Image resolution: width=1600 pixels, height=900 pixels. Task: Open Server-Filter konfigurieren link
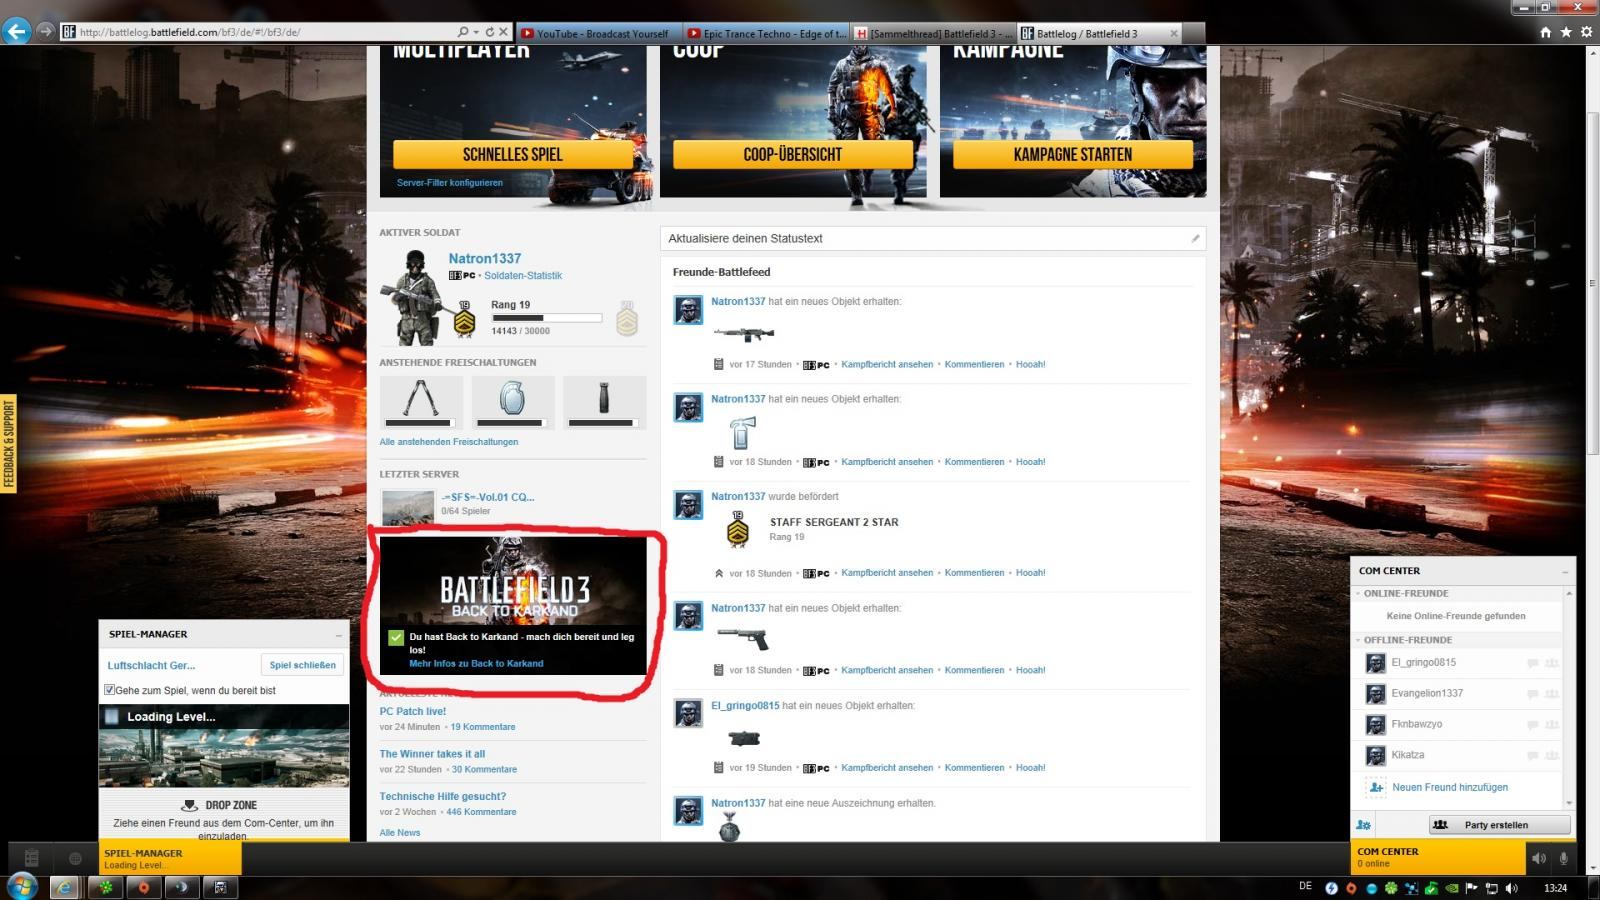click(450, 183)
